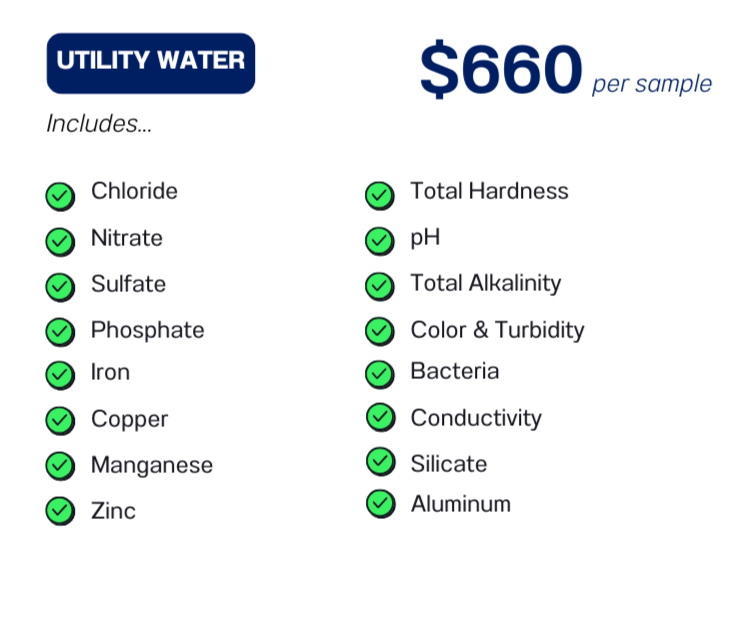Click the green checkmark beside Nitrate
The height and width of the screenshot is (629, 747).
click(x=61, y=242)
